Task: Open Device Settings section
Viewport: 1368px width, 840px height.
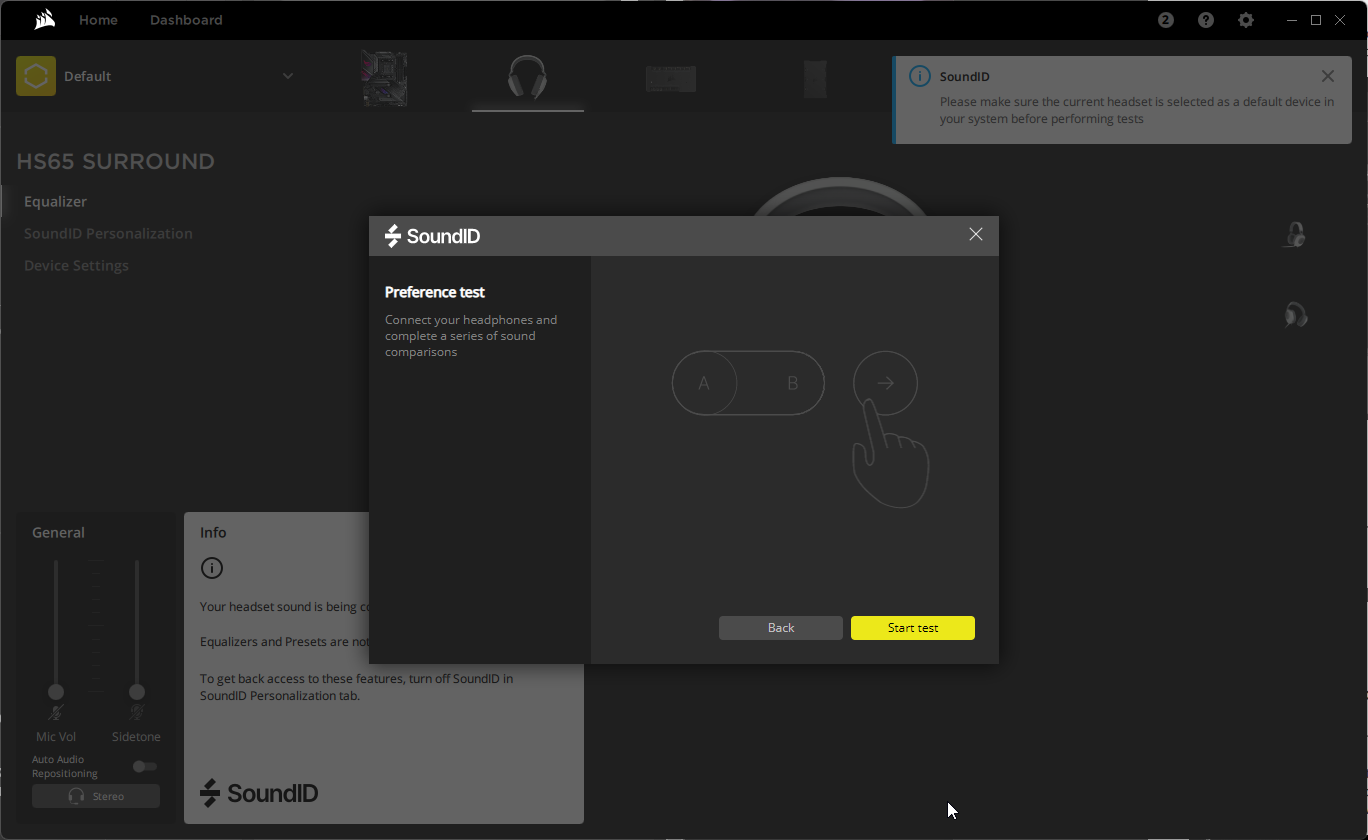Action: pyautogui.click(x=76, y=265)
